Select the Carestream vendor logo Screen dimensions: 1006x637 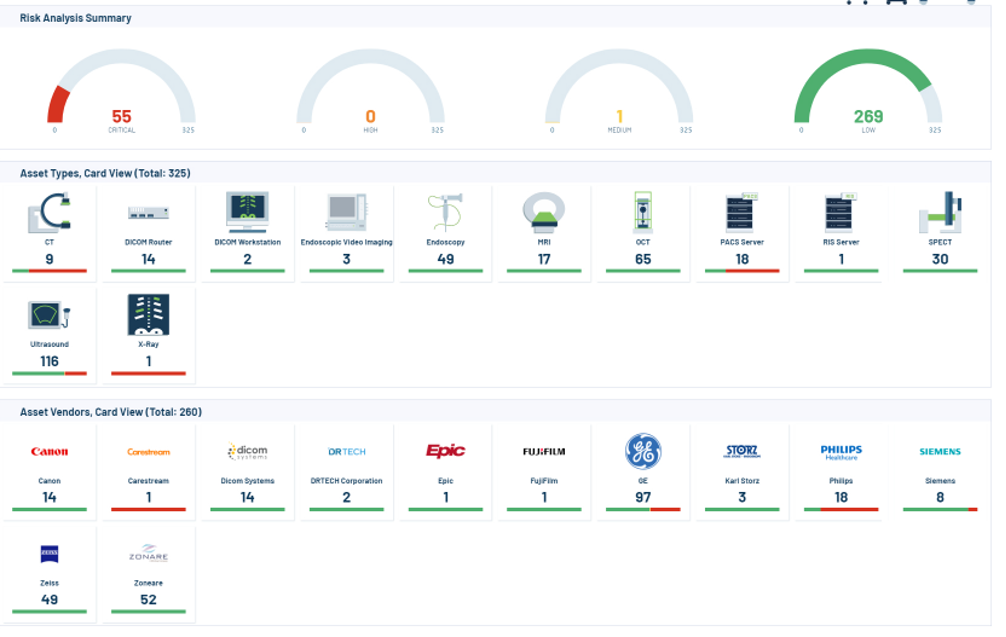(x=148, y=452)
